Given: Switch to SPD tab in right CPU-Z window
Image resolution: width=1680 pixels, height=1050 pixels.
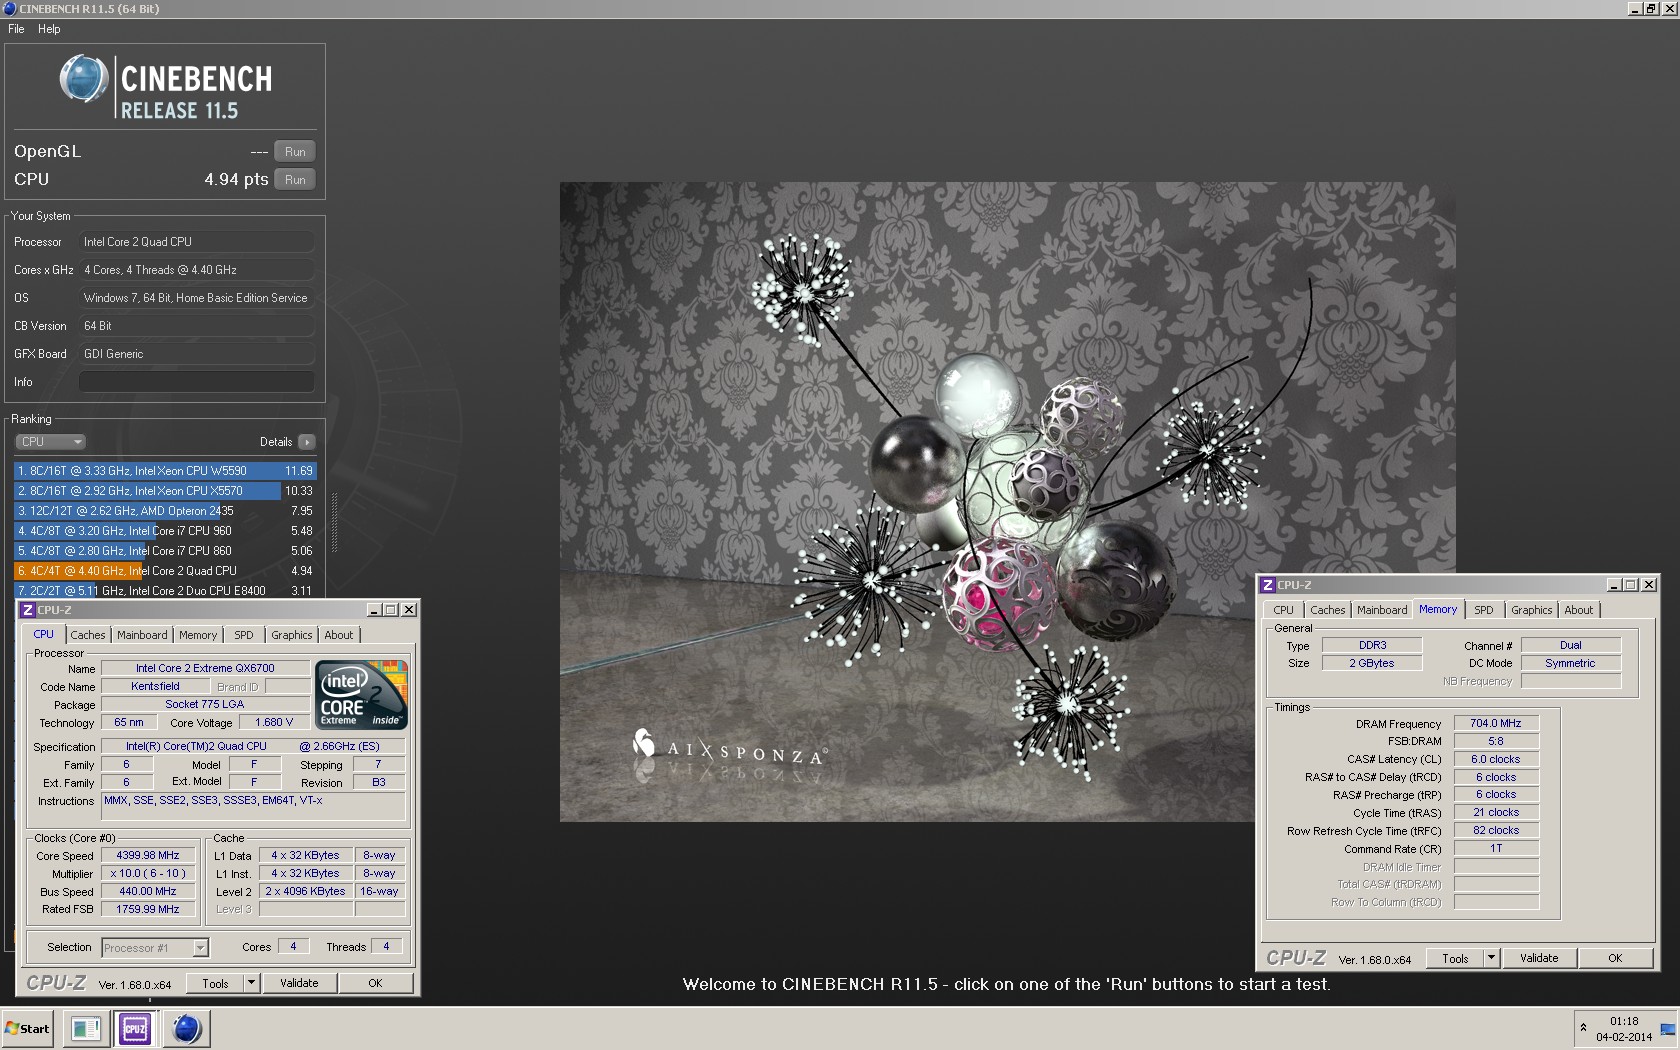Looking at the screenshot, I should coord(1484,611).
